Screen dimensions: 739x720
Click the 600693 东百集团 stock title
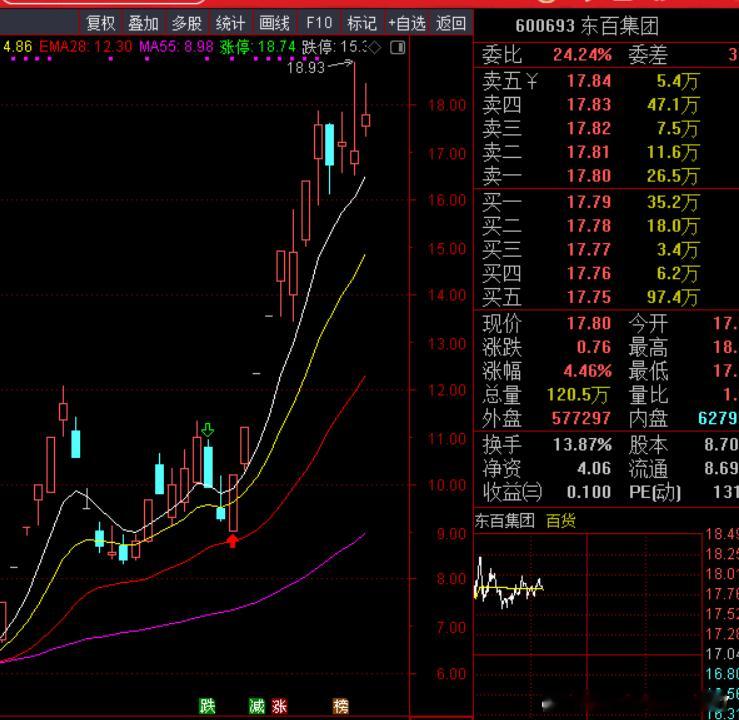[x=587, y=25]
